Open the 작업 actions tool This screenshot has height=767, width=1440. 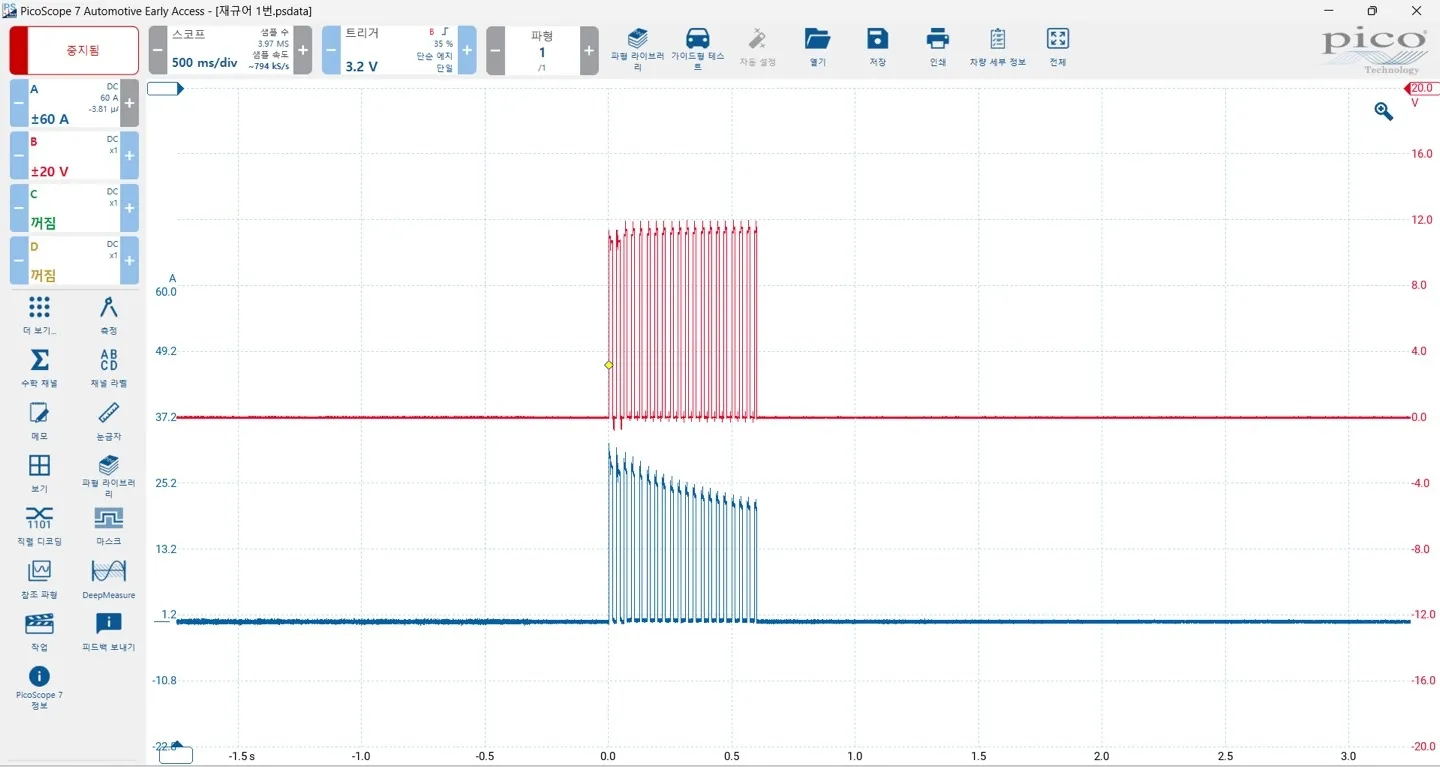(39, 631)
